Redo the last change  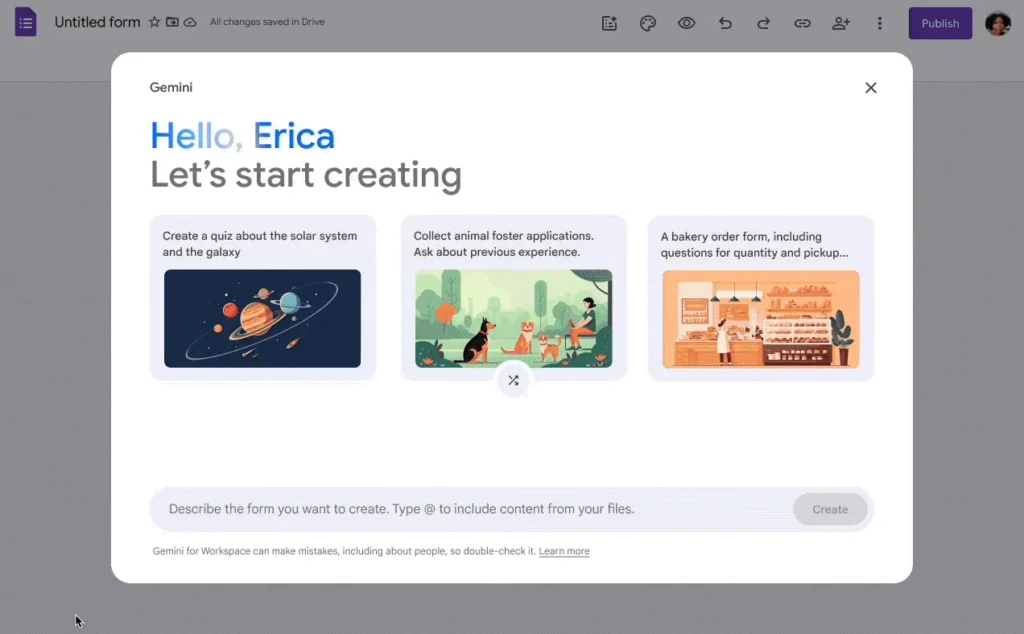[x=763, y=22]
